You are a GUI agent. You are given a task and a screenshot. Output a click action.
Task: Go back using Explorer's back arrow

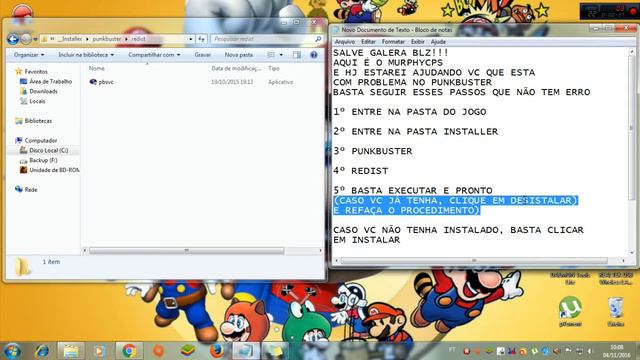pos(13,39)
